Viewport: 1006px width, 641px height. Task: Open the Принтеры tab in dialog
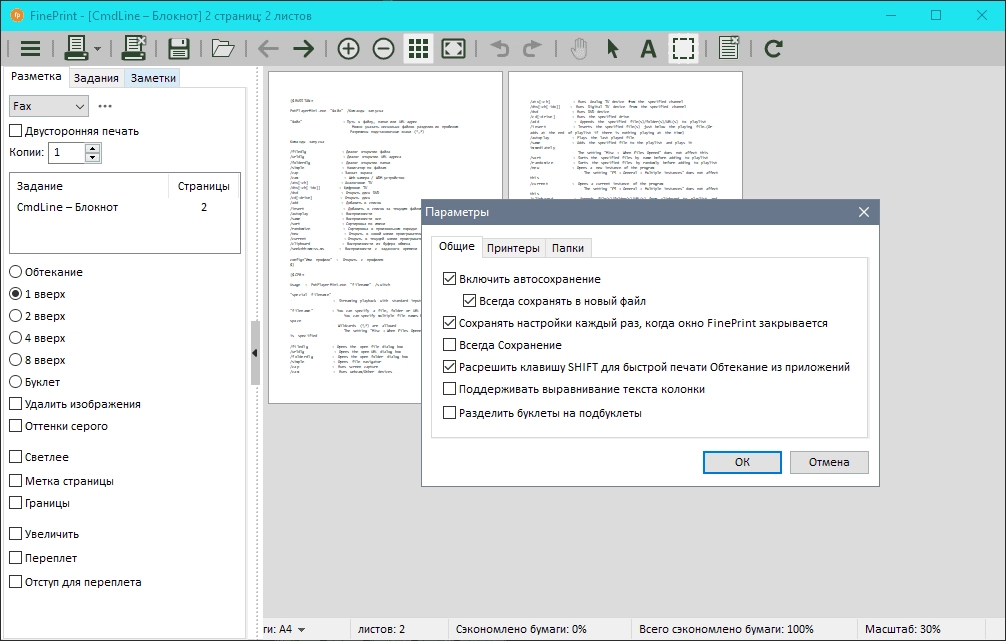tap(513, 248)
